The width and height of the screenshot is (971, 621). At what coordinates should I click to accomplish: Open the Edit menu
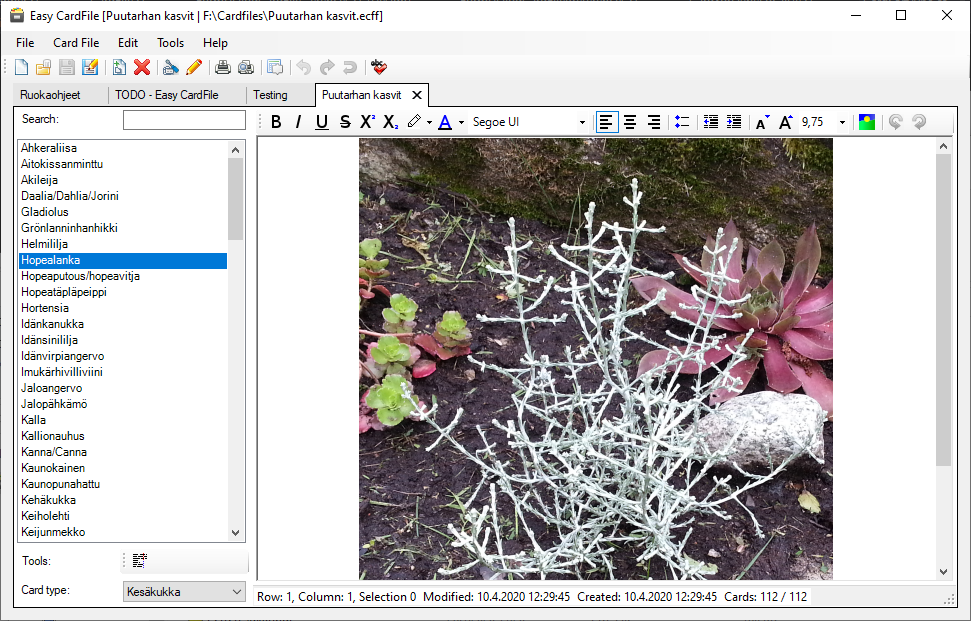128,43
